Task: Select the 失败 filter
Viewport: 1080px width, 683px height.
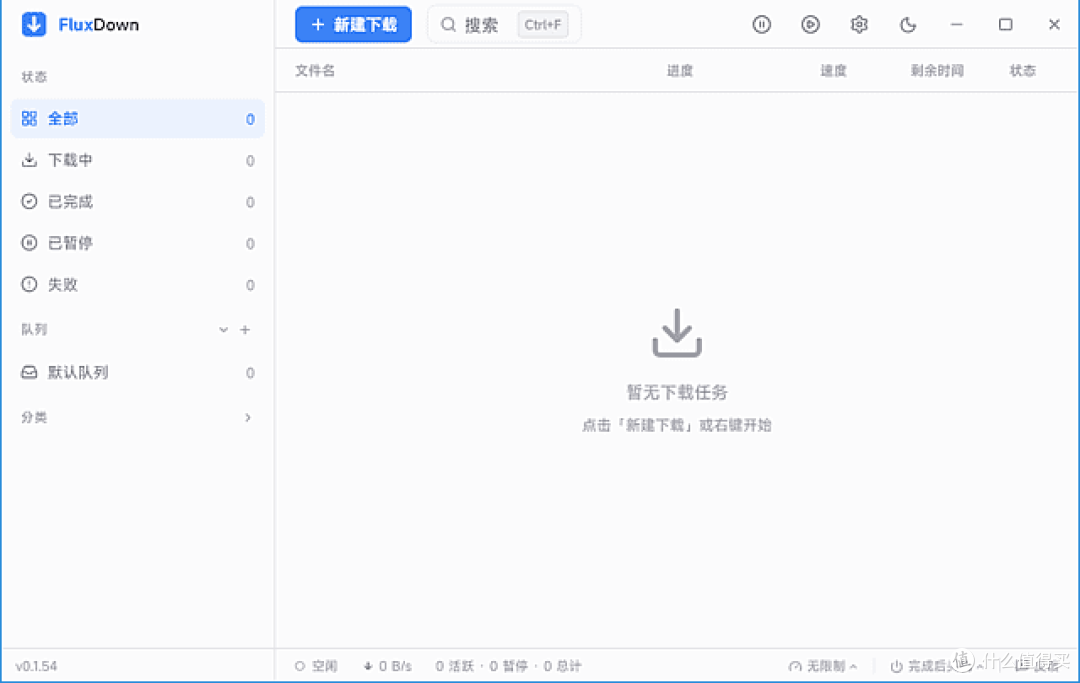Action: coord(138,284)
